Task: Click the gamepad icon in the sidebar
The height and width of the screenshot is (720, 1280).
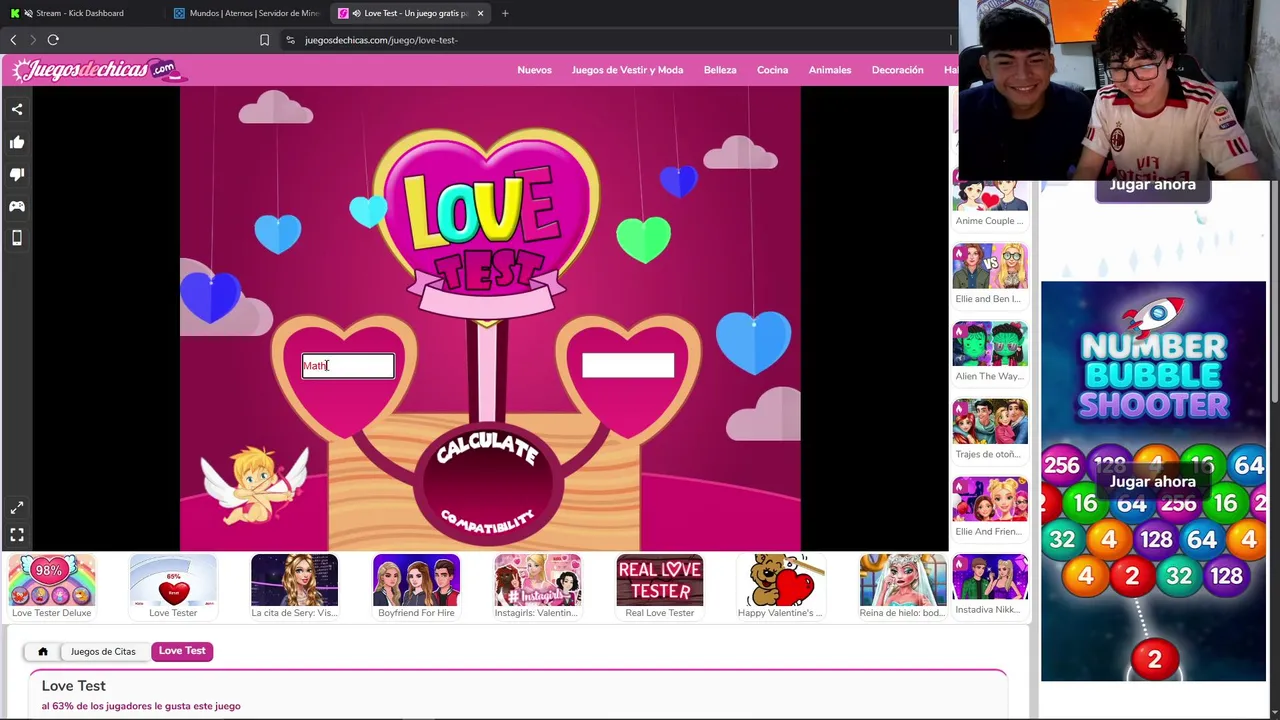Action: (17, 206)
